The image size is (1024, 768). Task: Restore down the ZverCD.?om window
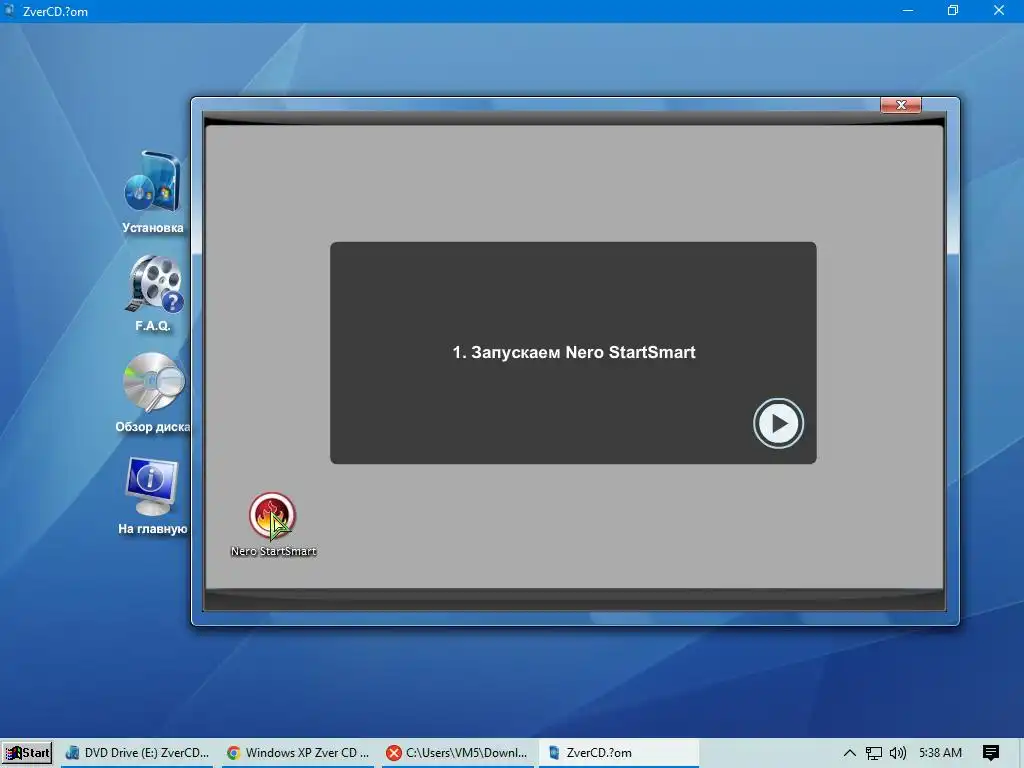click(x=953, y=10)
